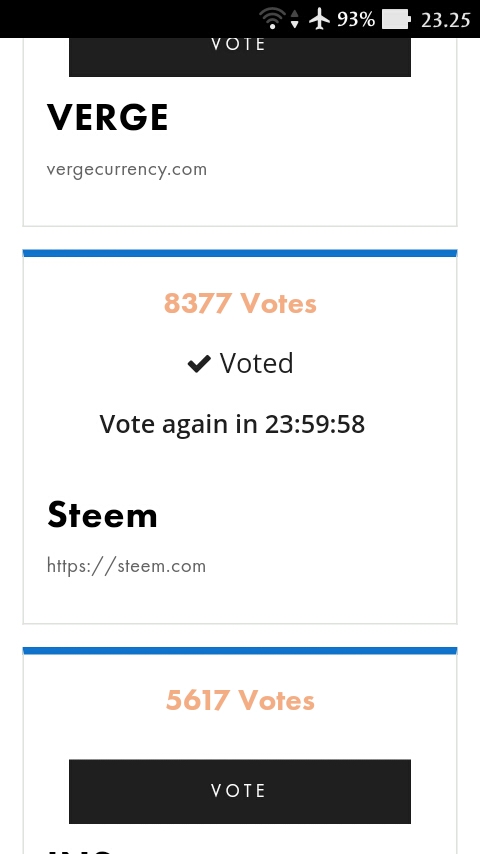Screen dimensions: 480x854
Task: Click the Vote again in countdown timer
Action: click(232, 424)
